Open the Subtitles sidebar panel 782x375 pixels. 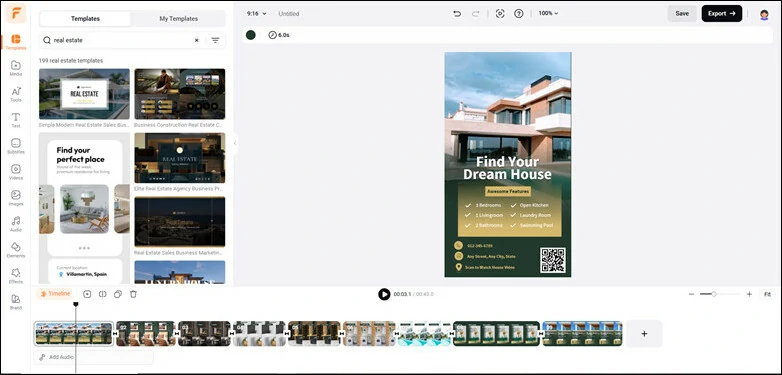pos(16,146)
